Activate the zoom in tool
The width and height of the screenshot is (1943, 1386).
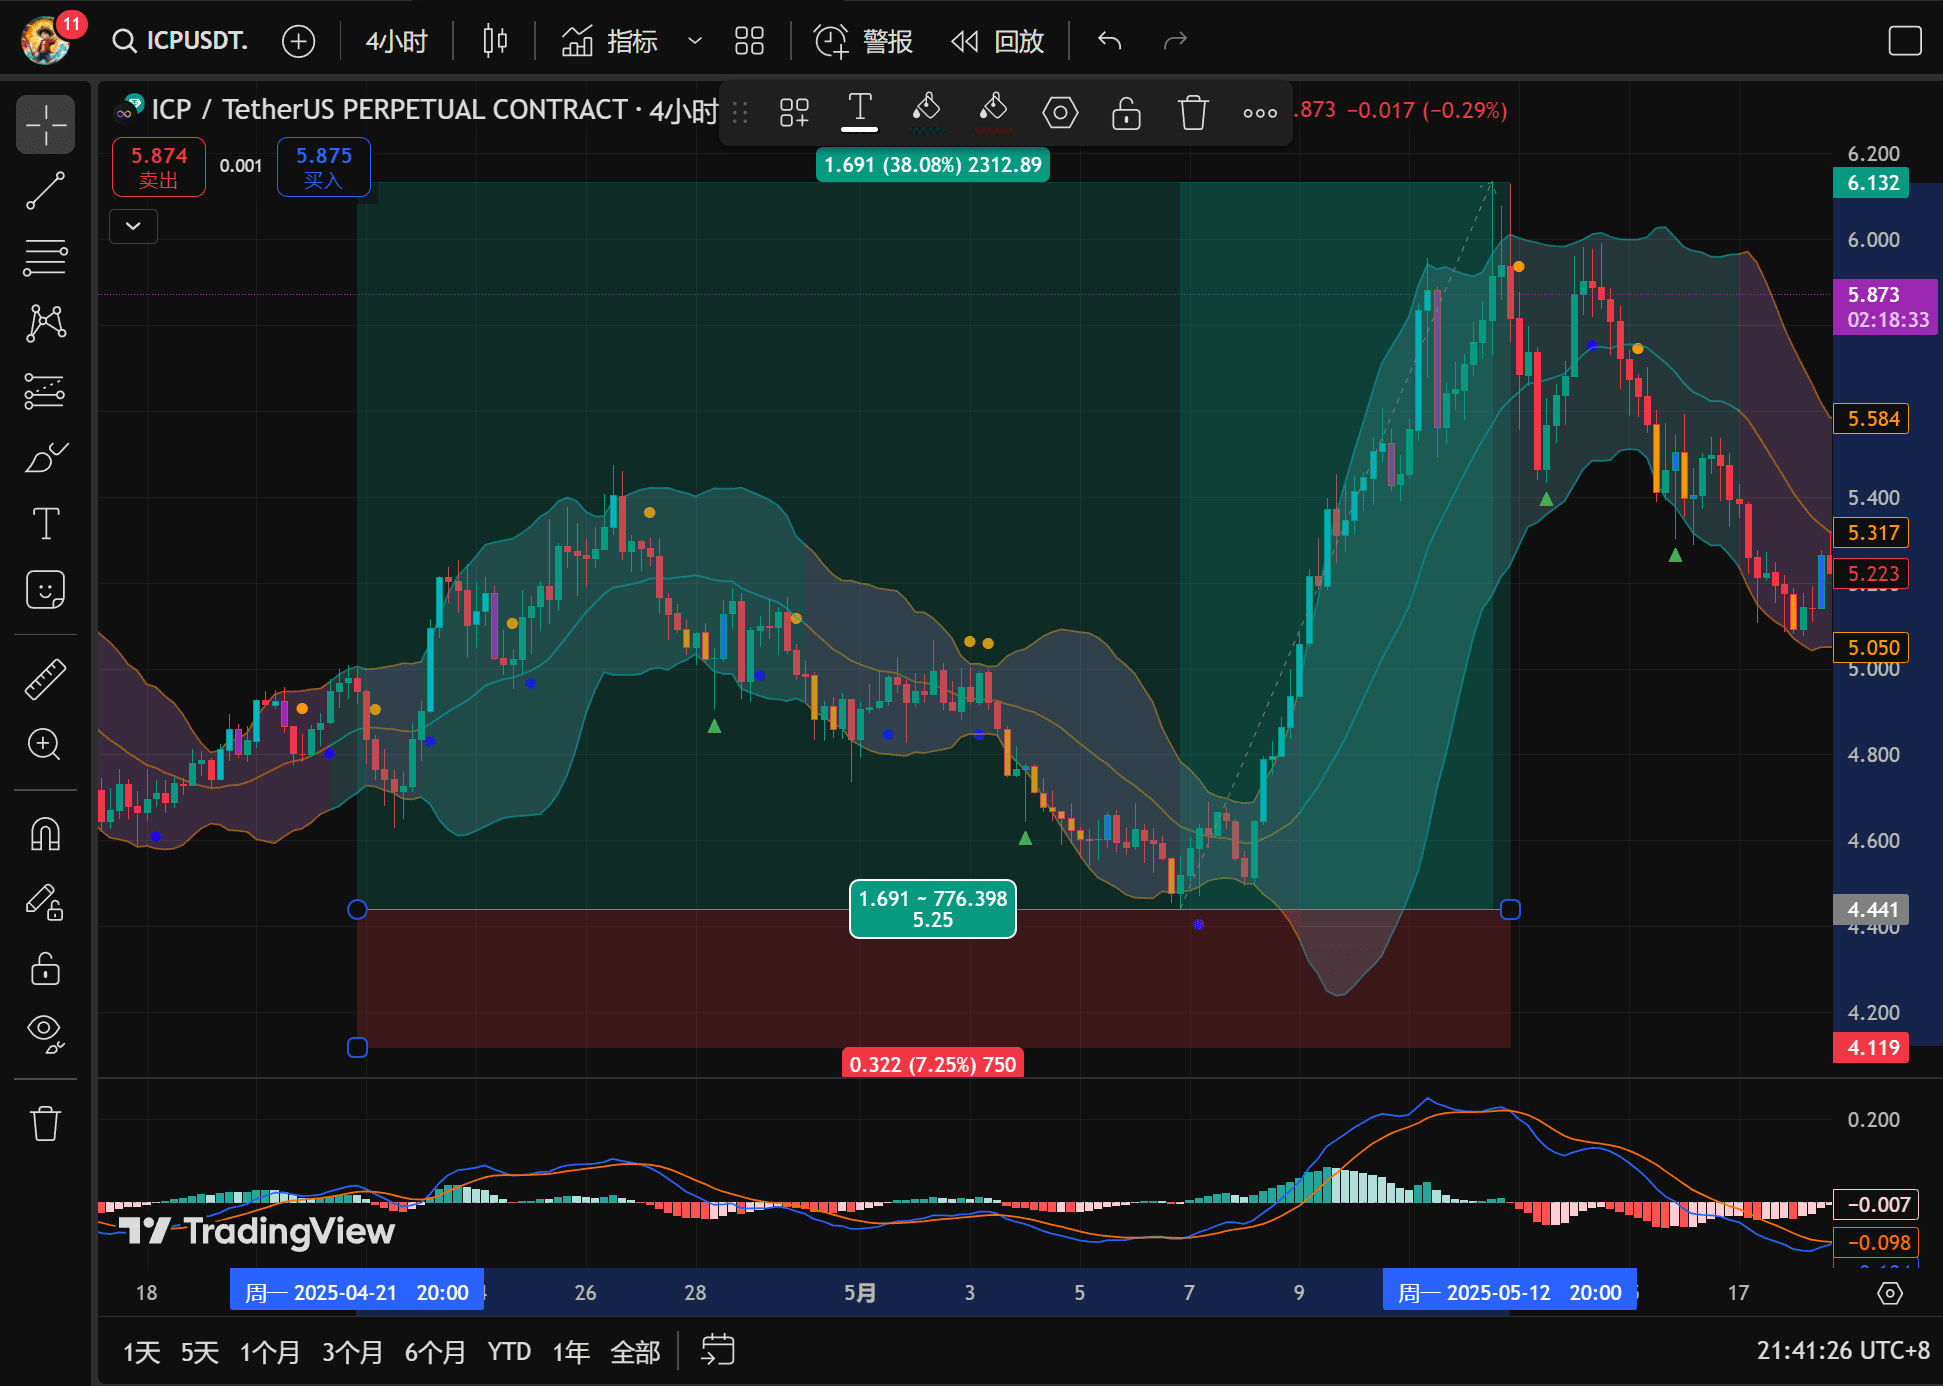[x=45, y=744]
